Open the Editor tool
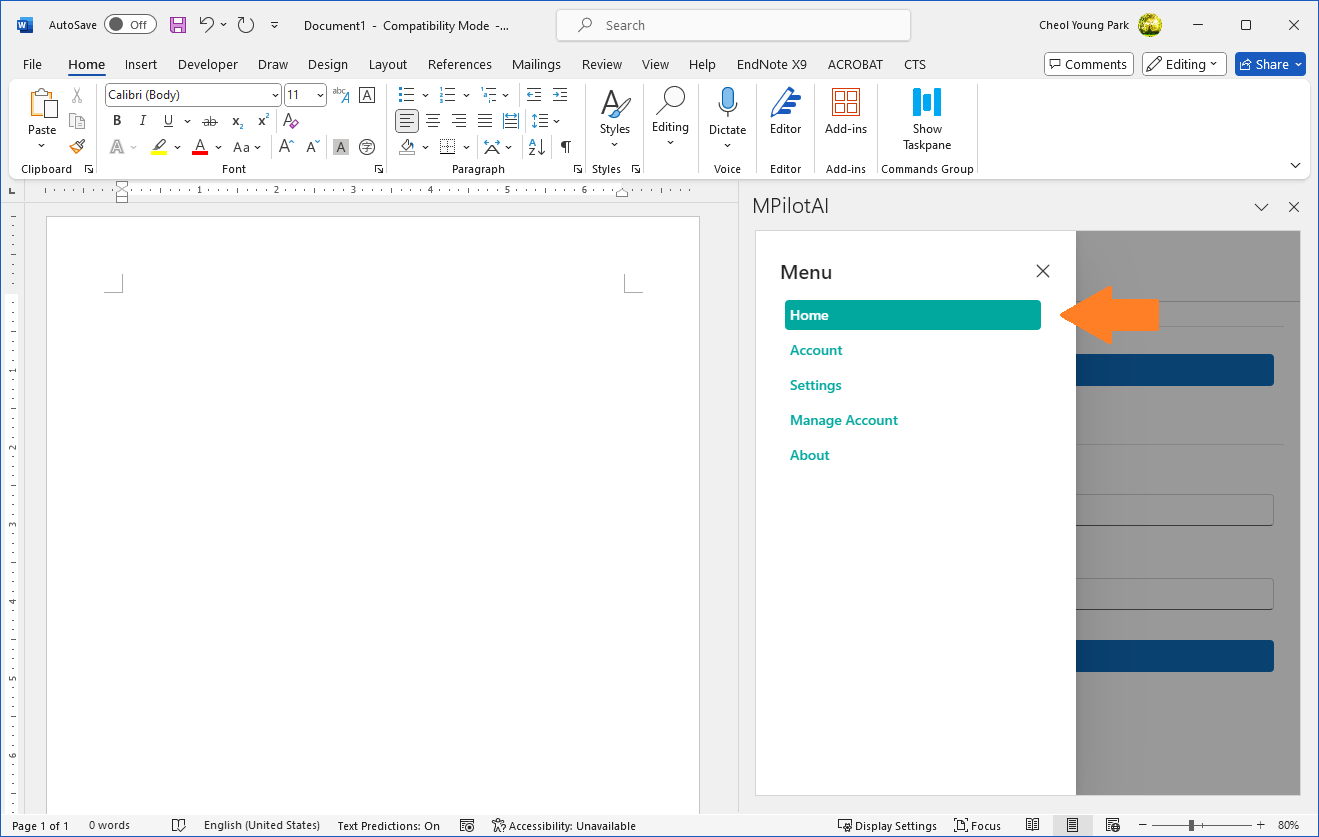This screenshot has height=837, width=1319. (786, 111)
